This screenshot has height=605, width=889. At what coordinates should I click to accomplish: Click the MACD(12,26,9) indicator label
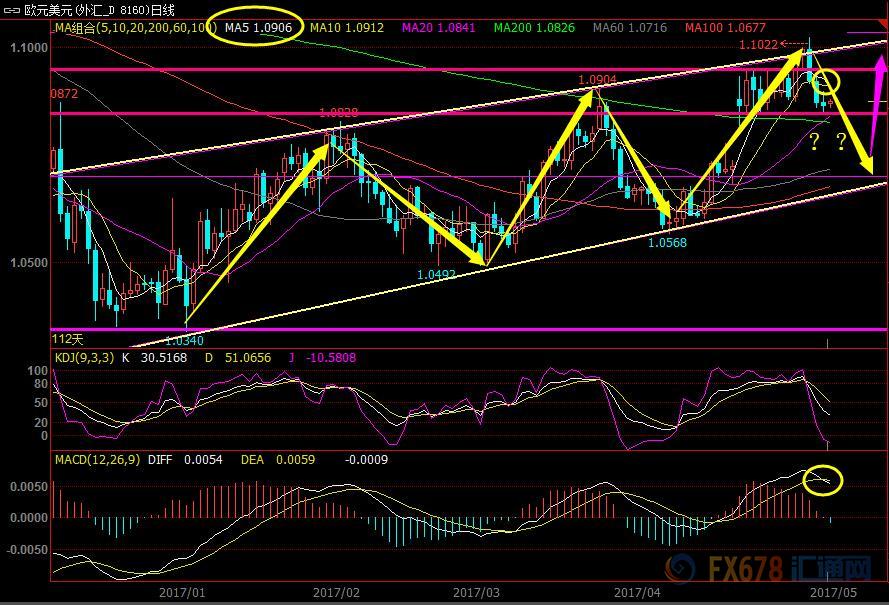pyautogui.click(x=98, y=459)
